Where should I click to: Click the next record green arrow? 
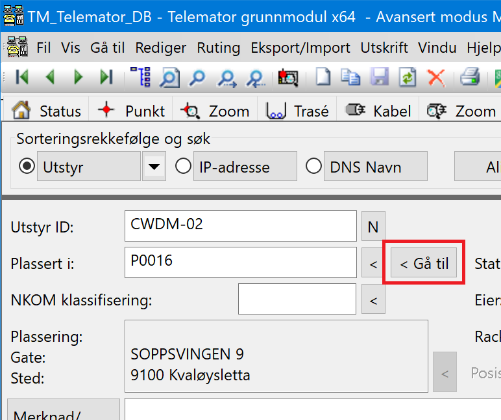pyautogui.click(x=78, y=77)
